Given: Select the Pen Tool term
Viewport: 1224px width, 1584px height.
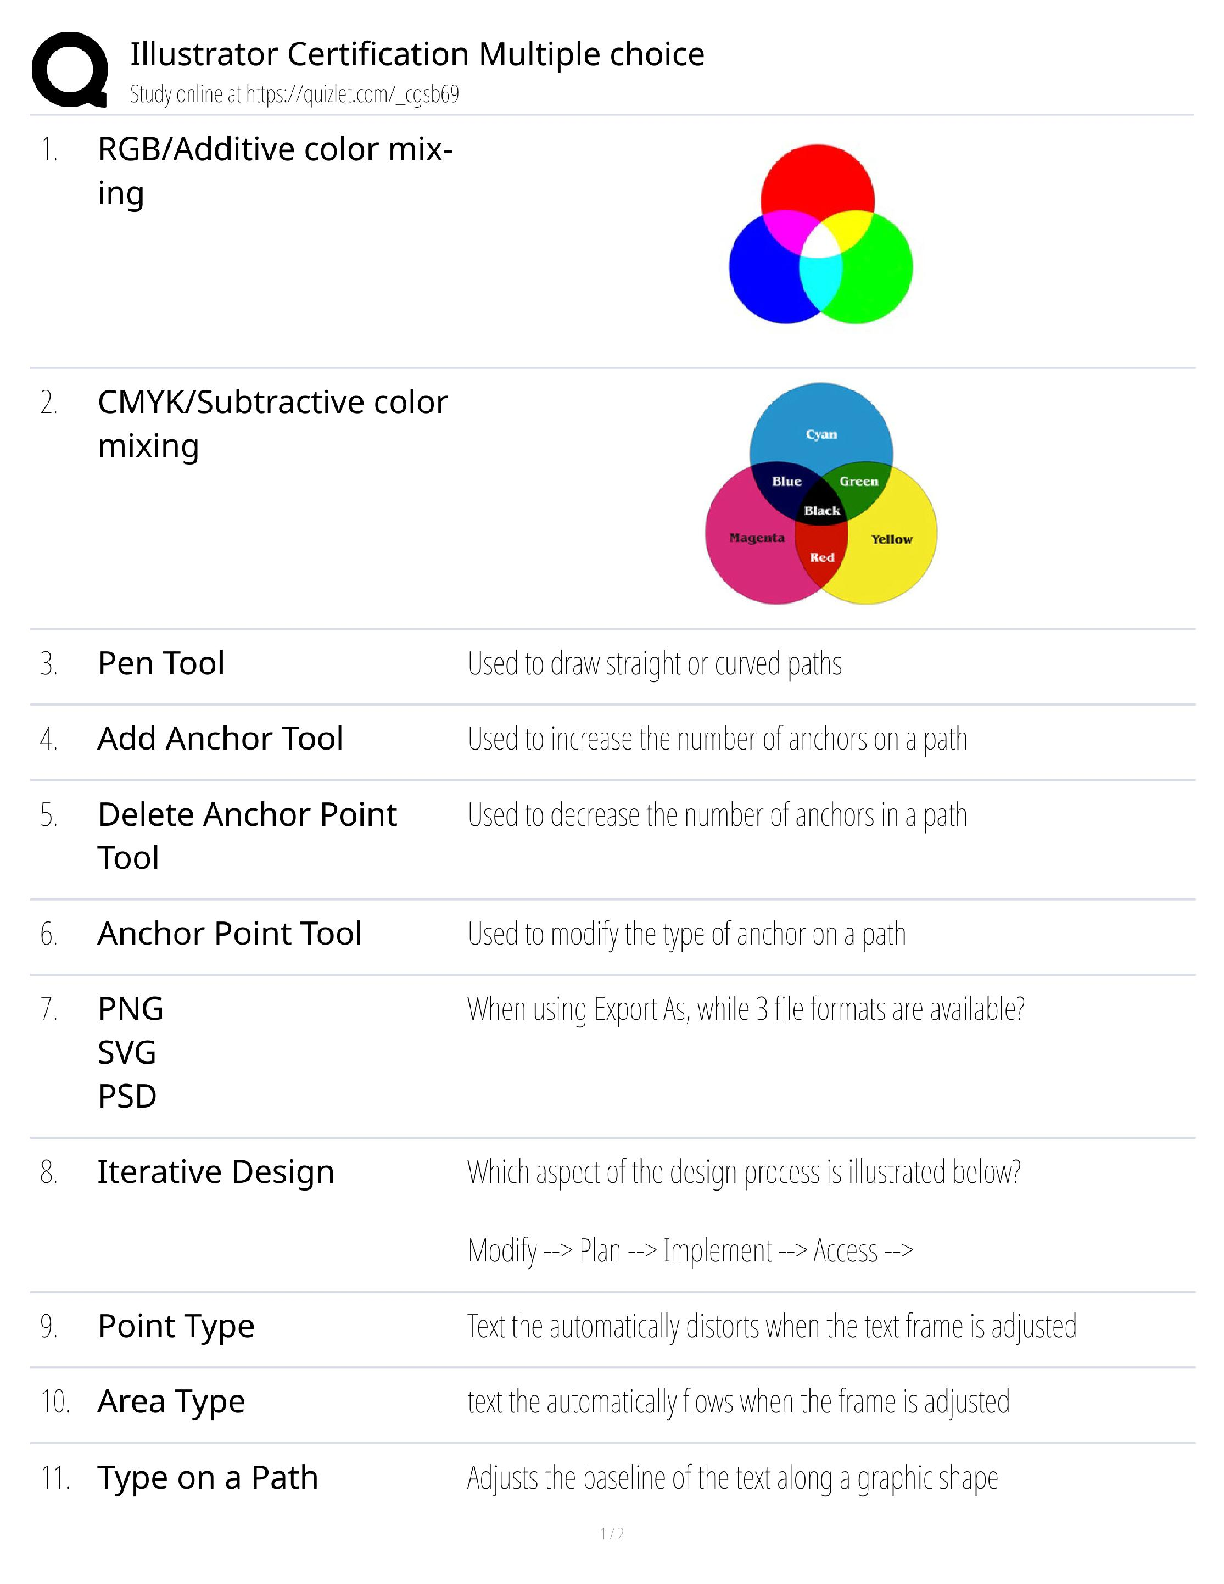Looking at the screenshot, I should pyautogui.click(x=161, y=663).
